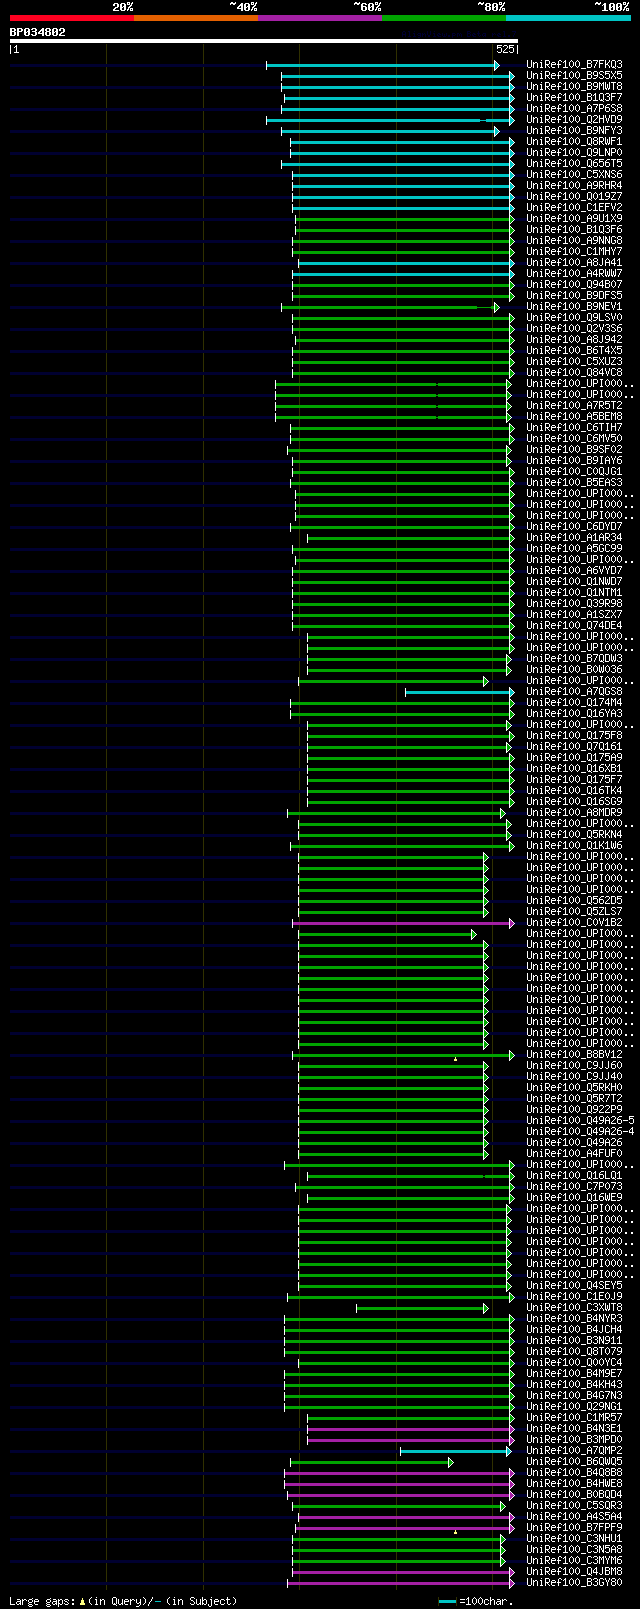Select label UniRef100_A9RHR4
This screenshot has width=640, height=1609.
coord(574,186)
